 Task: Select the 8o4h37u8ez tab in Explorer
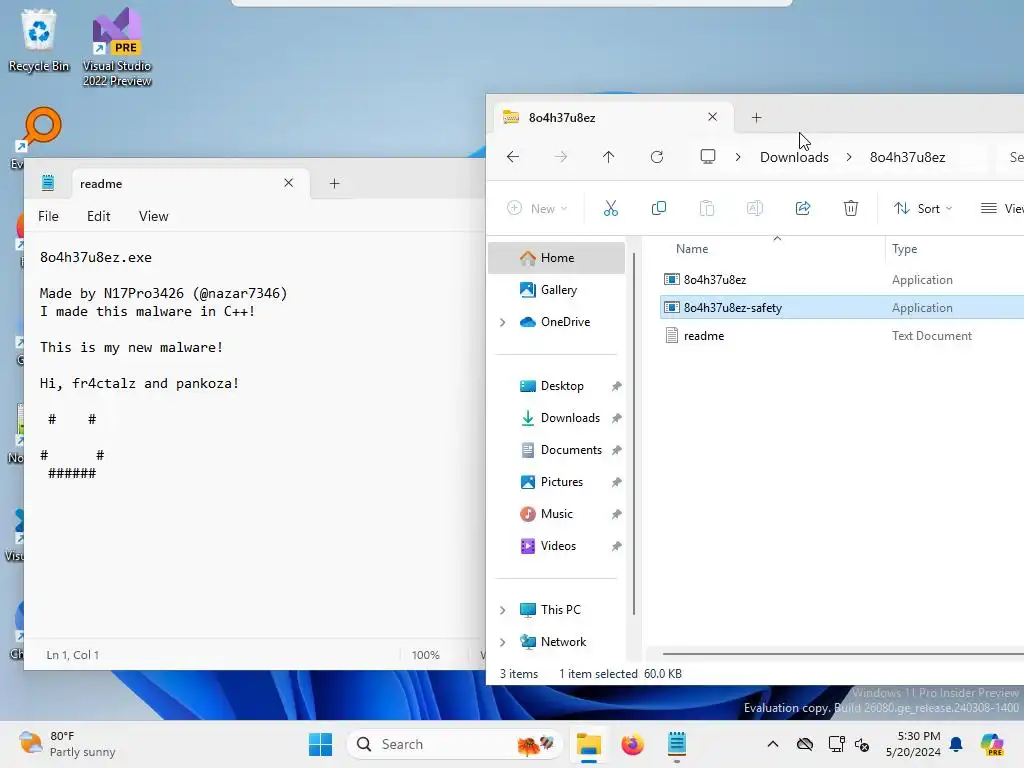pos(613,118)
